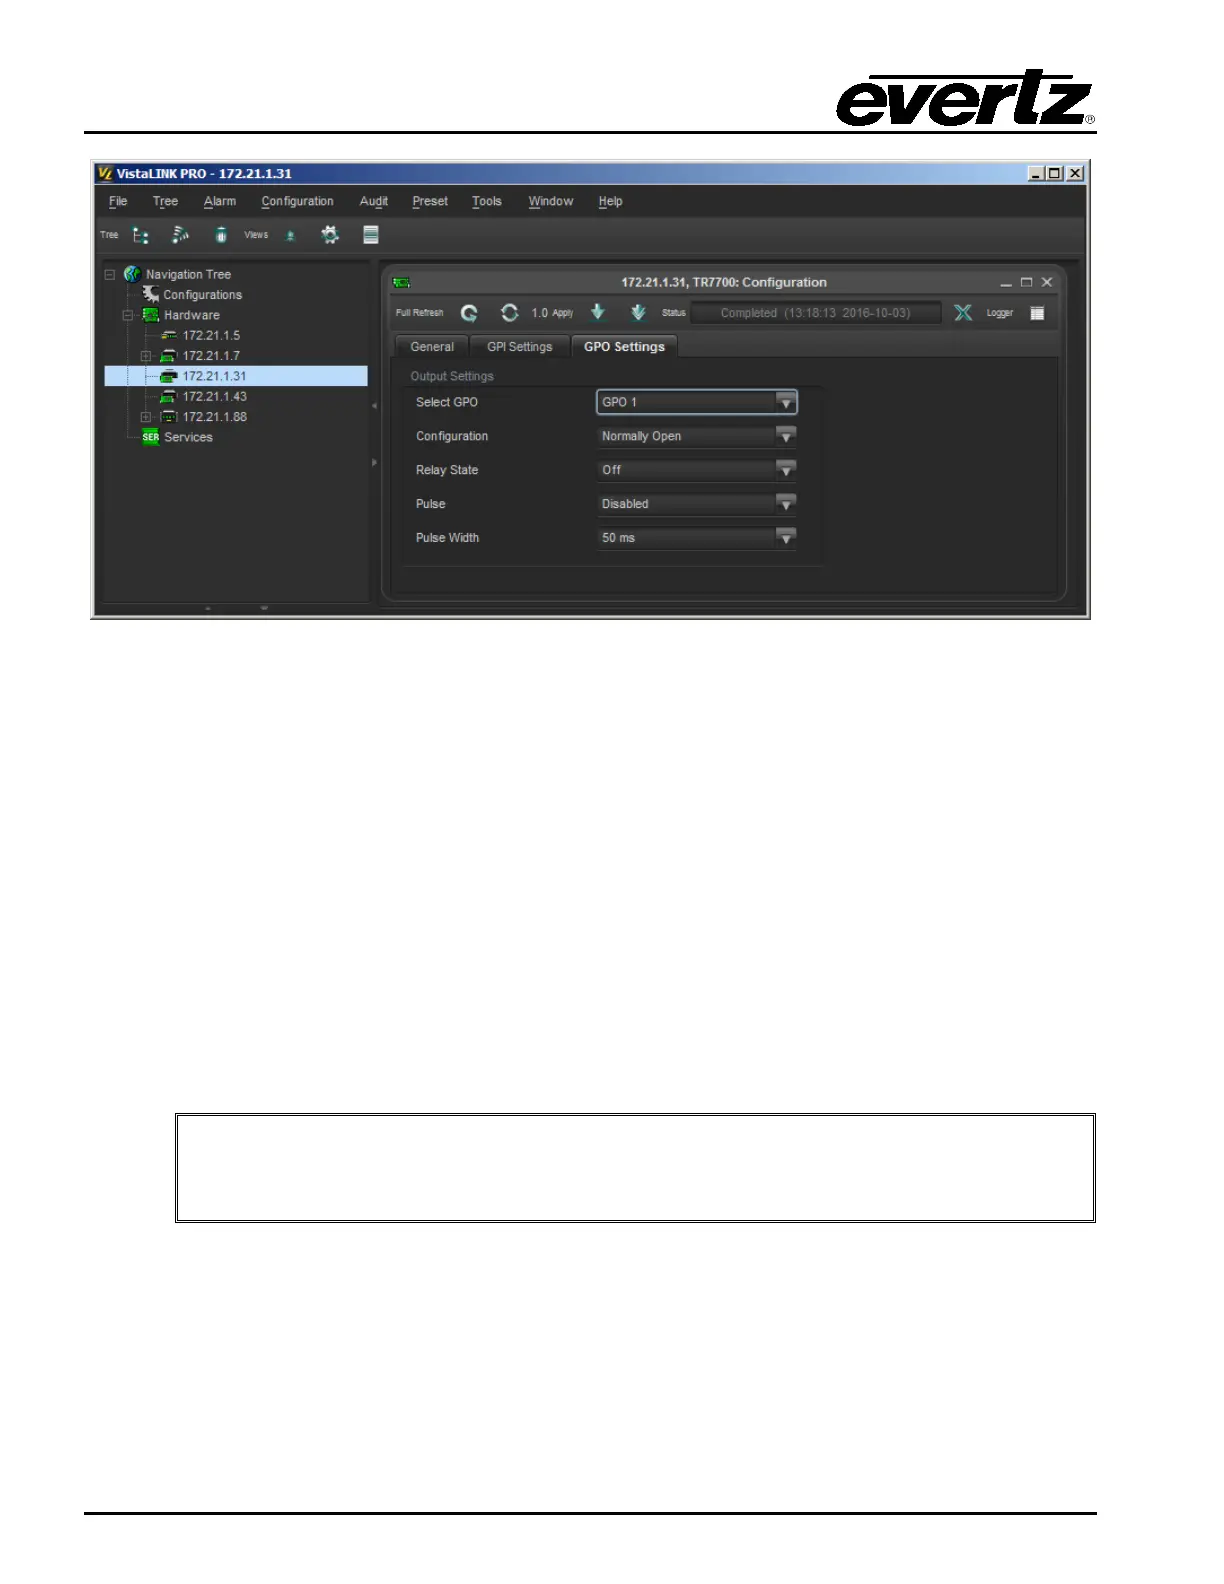The height and width of the screenshot is (1584, 1224).
Task: Select device 172.21.1.31 in tree
Action: 236,376
